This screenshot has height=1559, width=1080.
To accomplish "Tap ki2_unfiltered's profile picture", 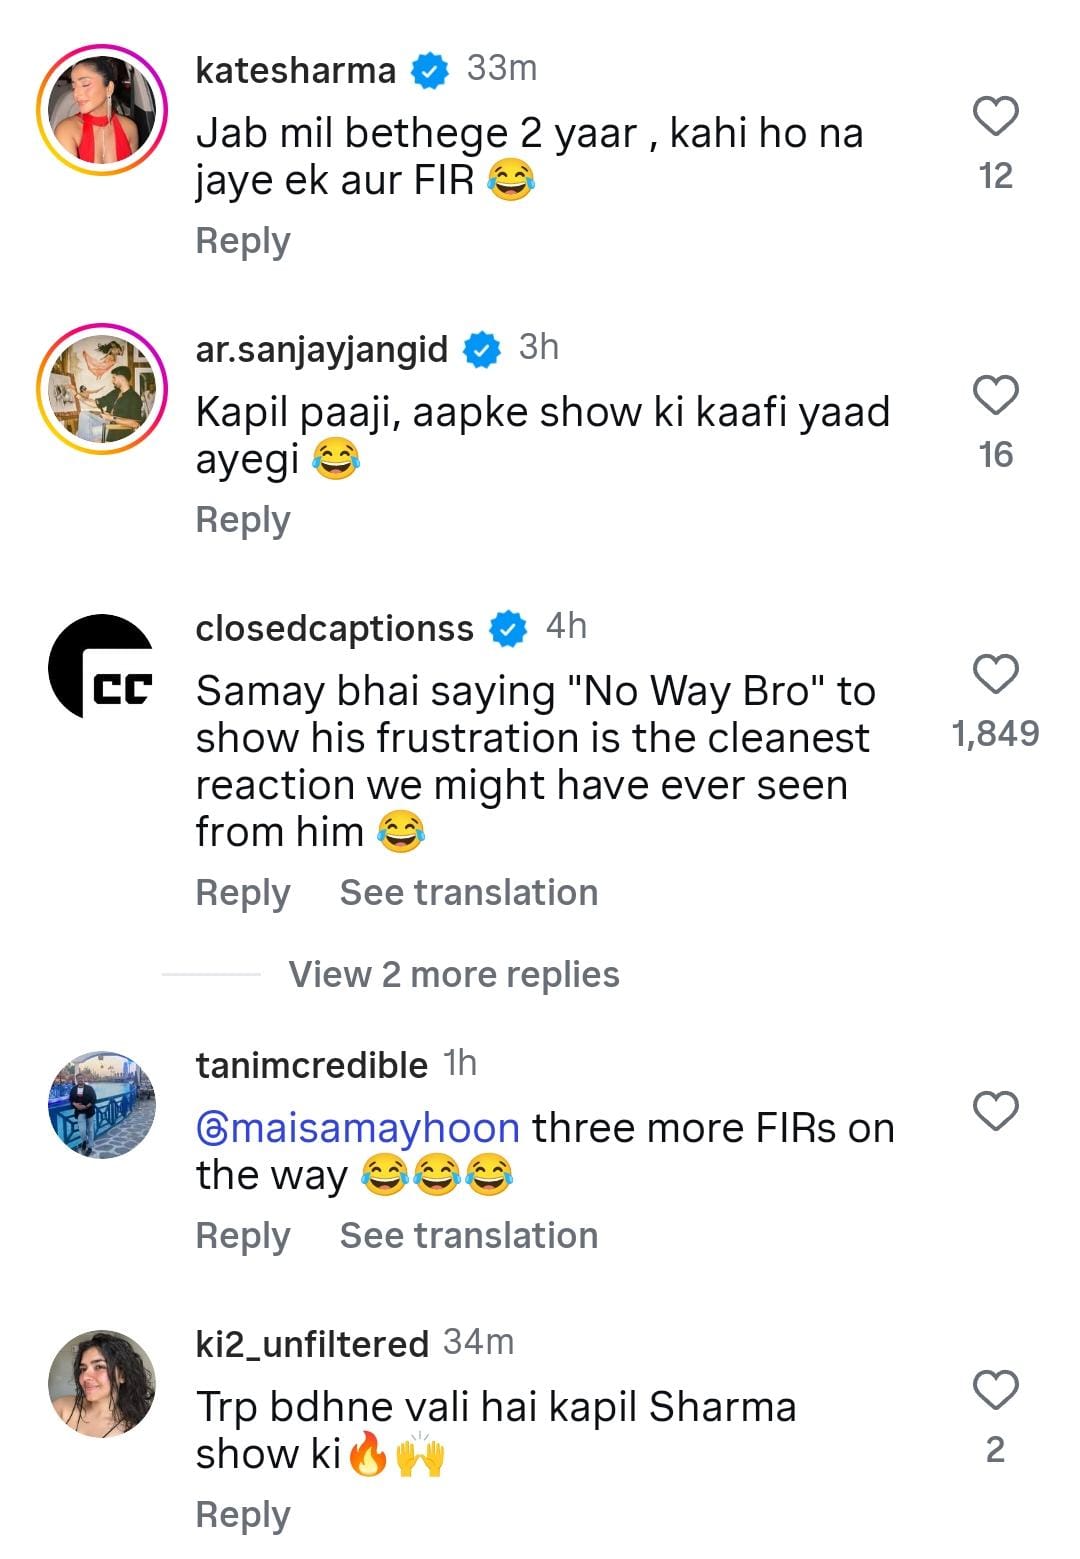I will coord(102,1384).
